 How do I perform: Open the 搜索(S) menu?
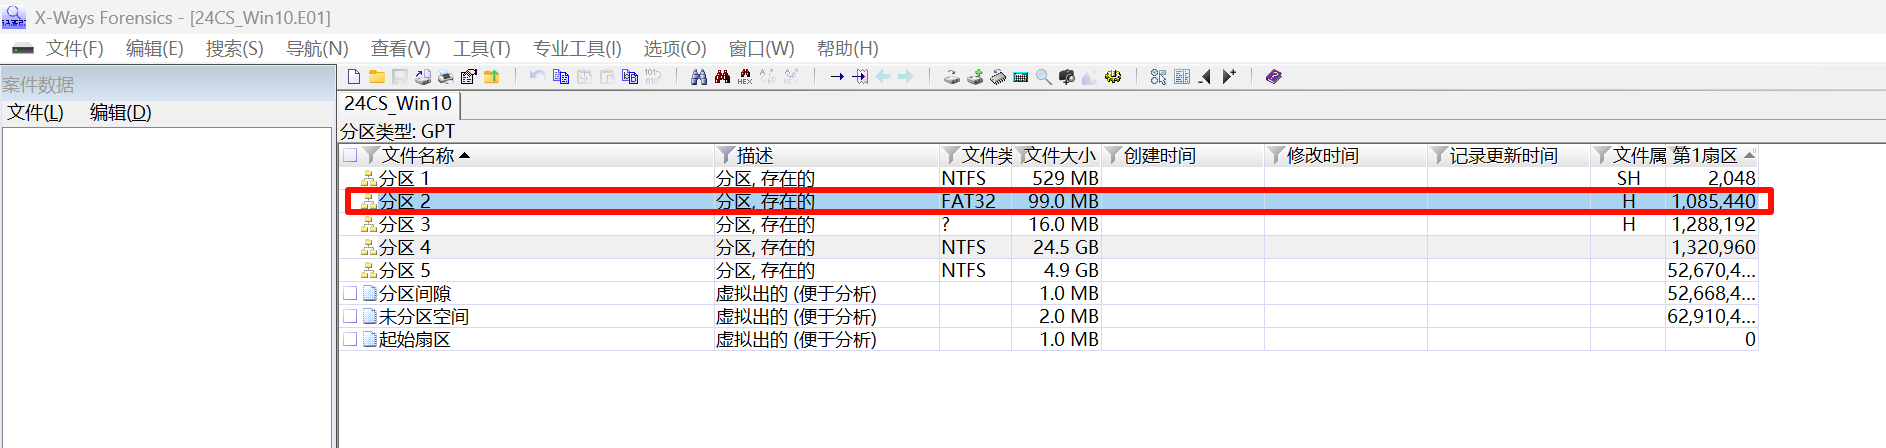[x=234, y=49]
